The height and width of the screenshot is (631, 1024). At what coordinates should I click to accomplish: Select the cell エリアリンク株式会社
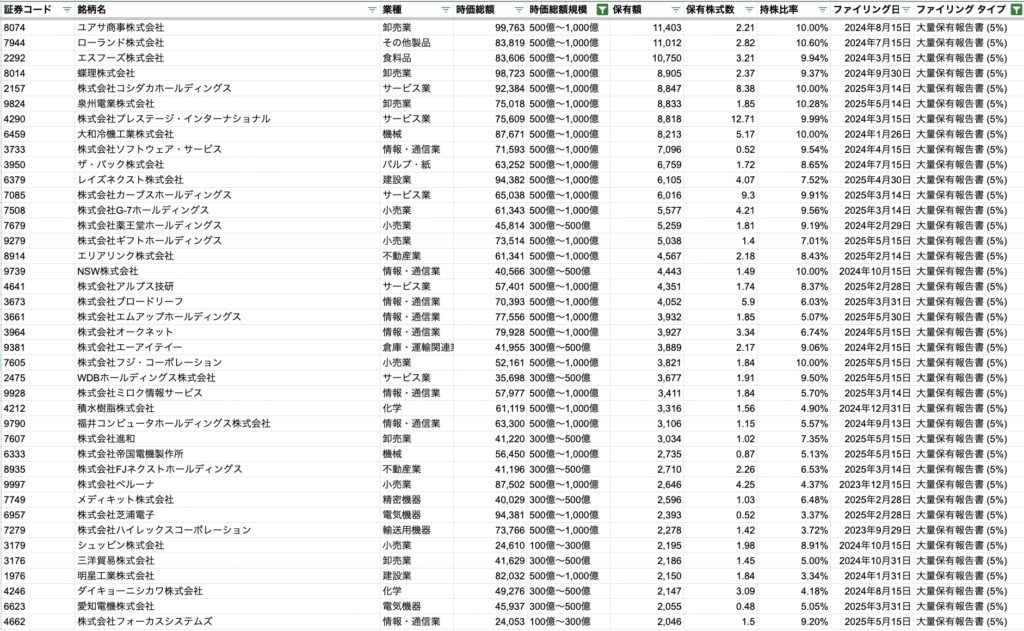click(x=227, y=256)
